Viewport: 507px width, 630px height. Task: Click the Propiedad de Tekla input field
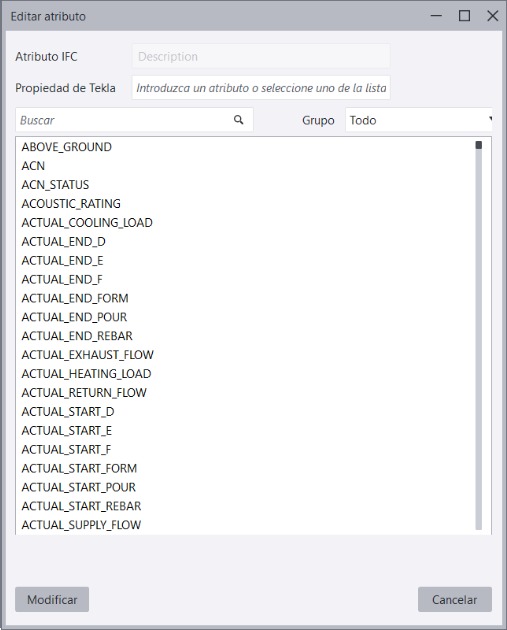coord(261,88)
